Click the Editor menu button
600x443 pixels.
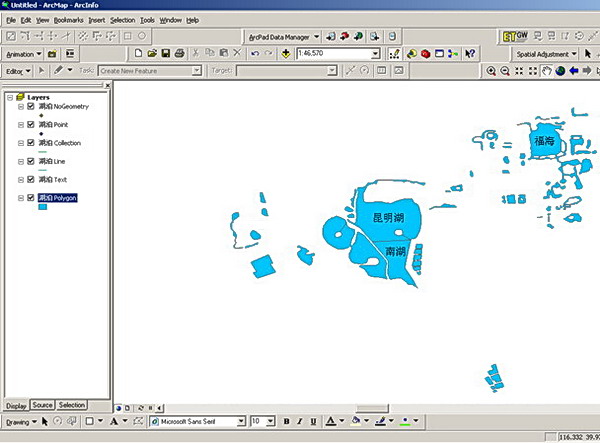pos(16,71)
